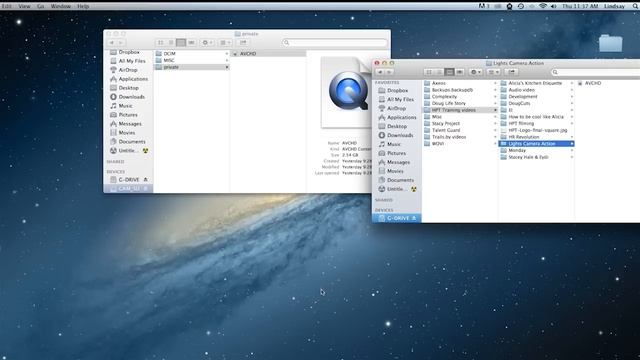Open Desktop in private window sidebar
640x360 pixels.
129,88
